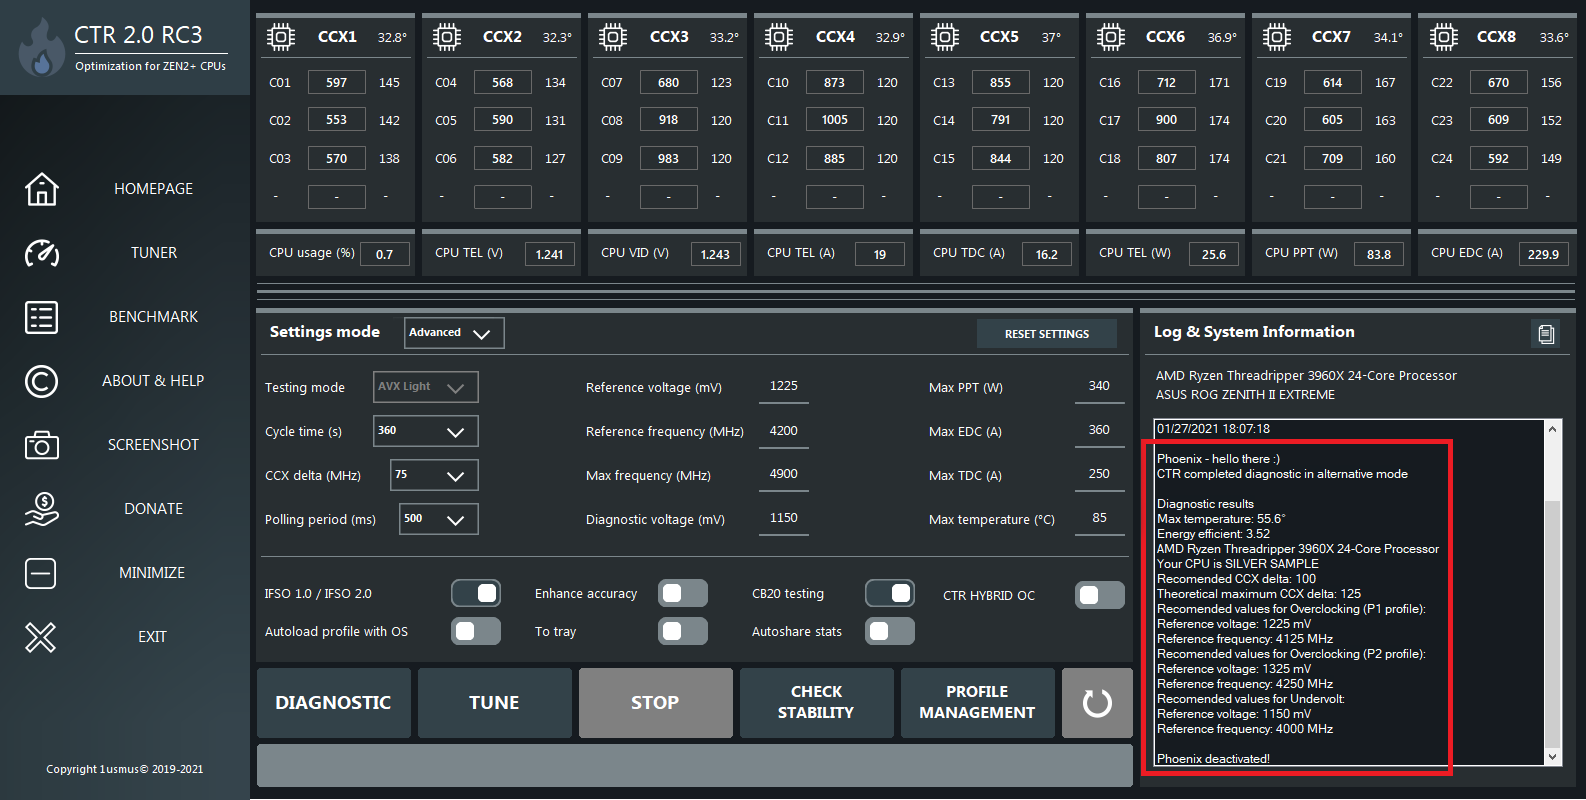The image size is (1586, 800).
Task: Click the log scrollbar down arrow
Action: click(1552, 757)
